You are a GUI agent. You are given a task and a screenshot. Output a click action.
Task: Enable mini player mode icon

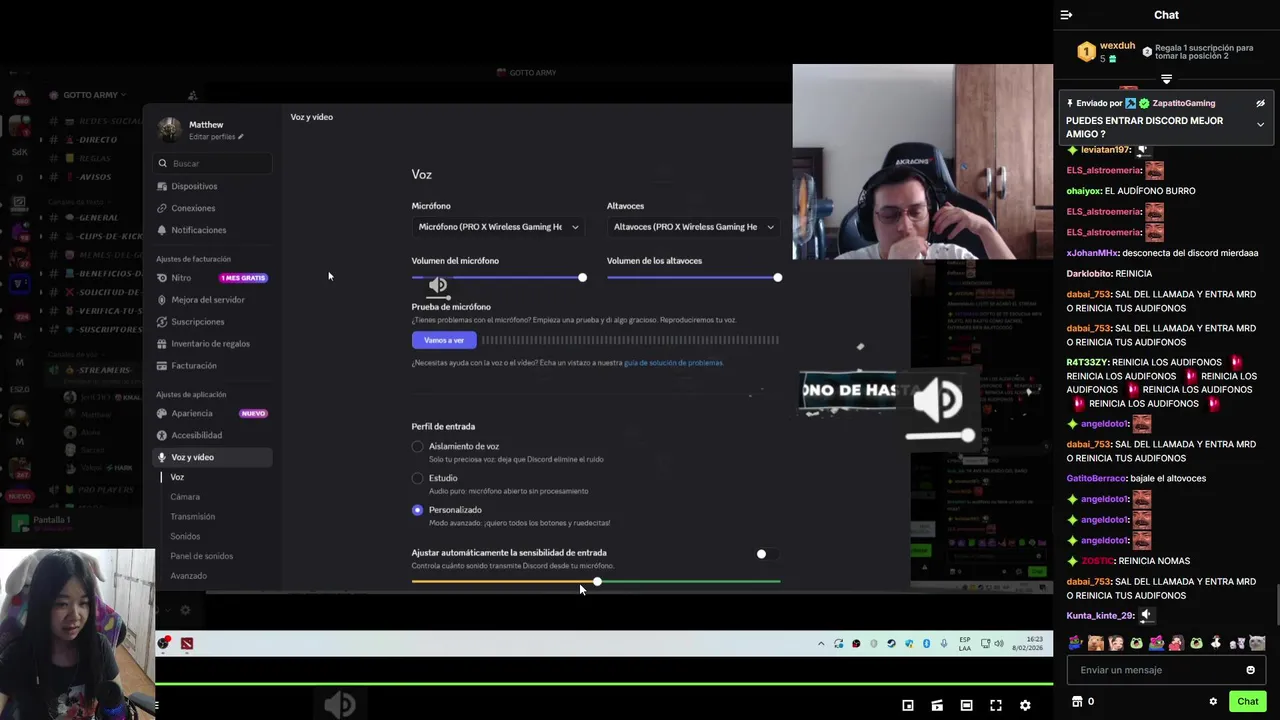click(x=908, y=705)
